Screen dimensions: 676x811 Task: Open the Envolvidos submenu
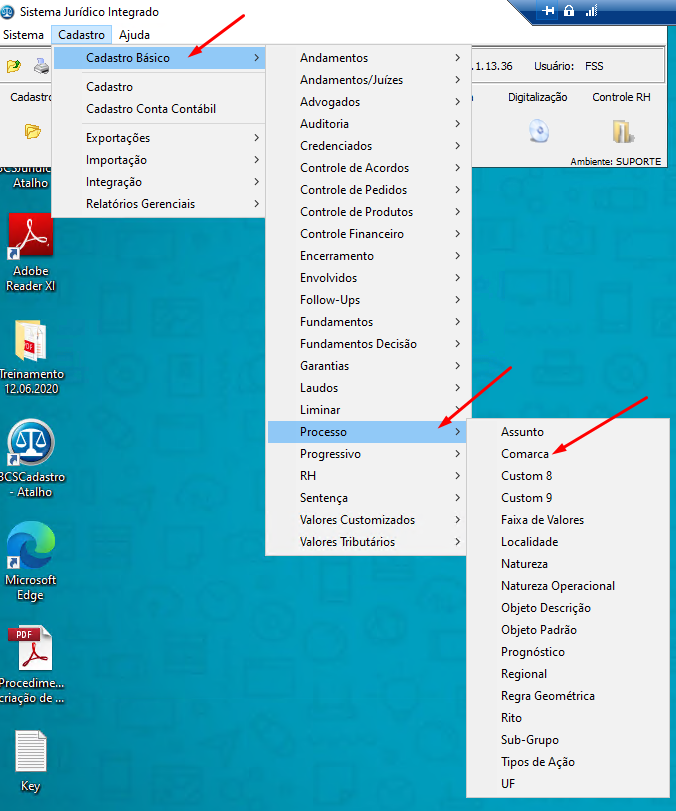[368, 278]
